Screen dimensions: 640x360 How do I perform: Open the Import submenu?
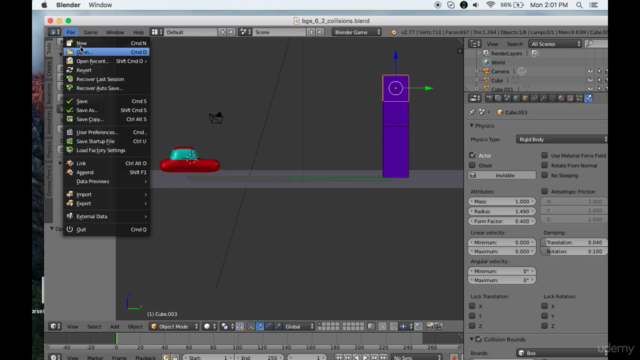click(107, 194)
